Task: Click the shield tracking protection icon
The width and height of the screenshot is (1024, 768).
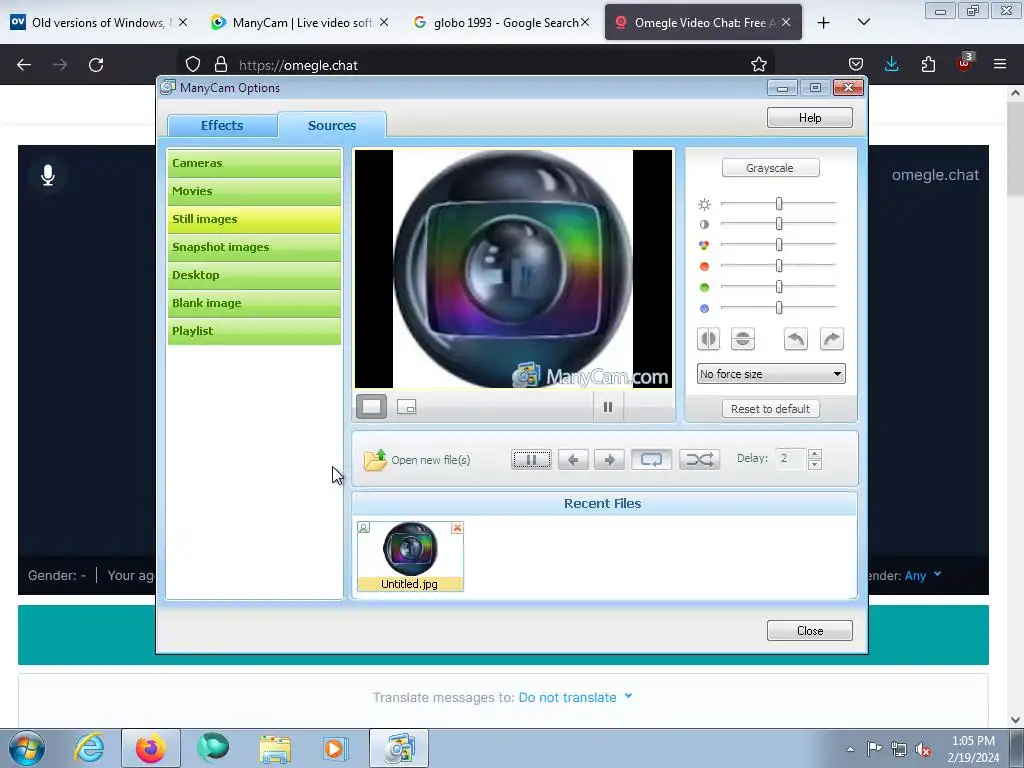Action: (193, 65)
